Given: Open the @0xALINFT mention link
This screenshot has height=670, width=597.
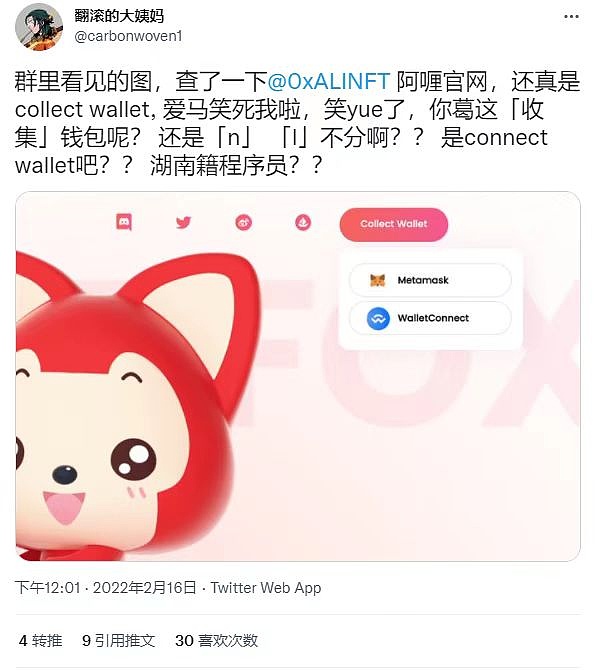Looking at the screenshot, I should 329,81.
